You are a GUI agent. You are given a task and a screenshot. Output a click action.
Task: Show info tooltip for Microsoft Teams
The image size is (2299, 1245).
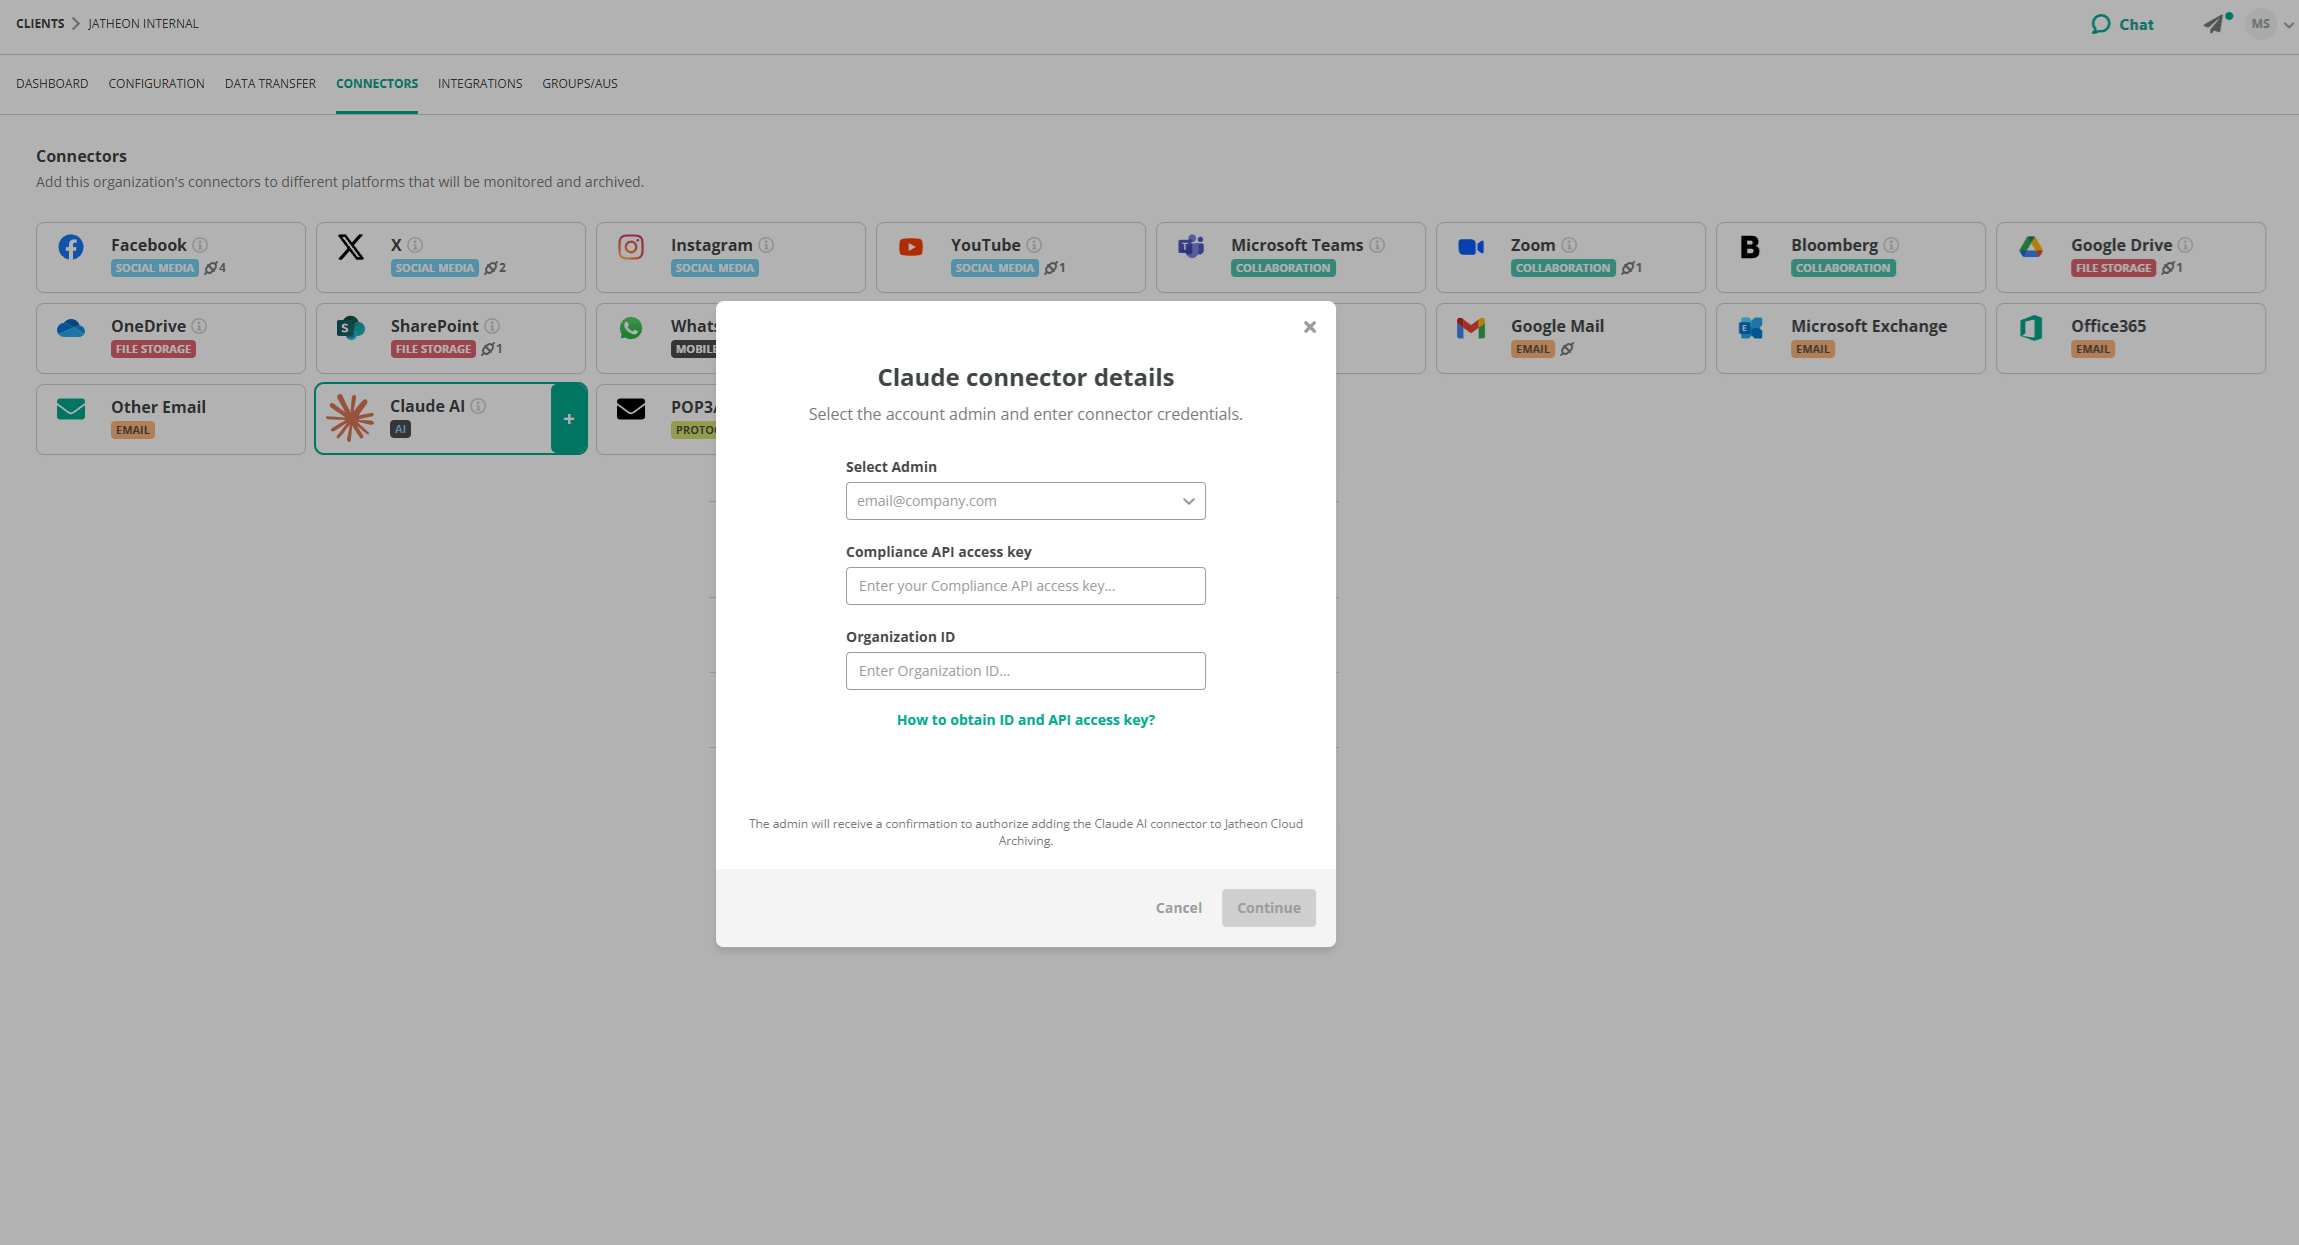pos(1377,245)
